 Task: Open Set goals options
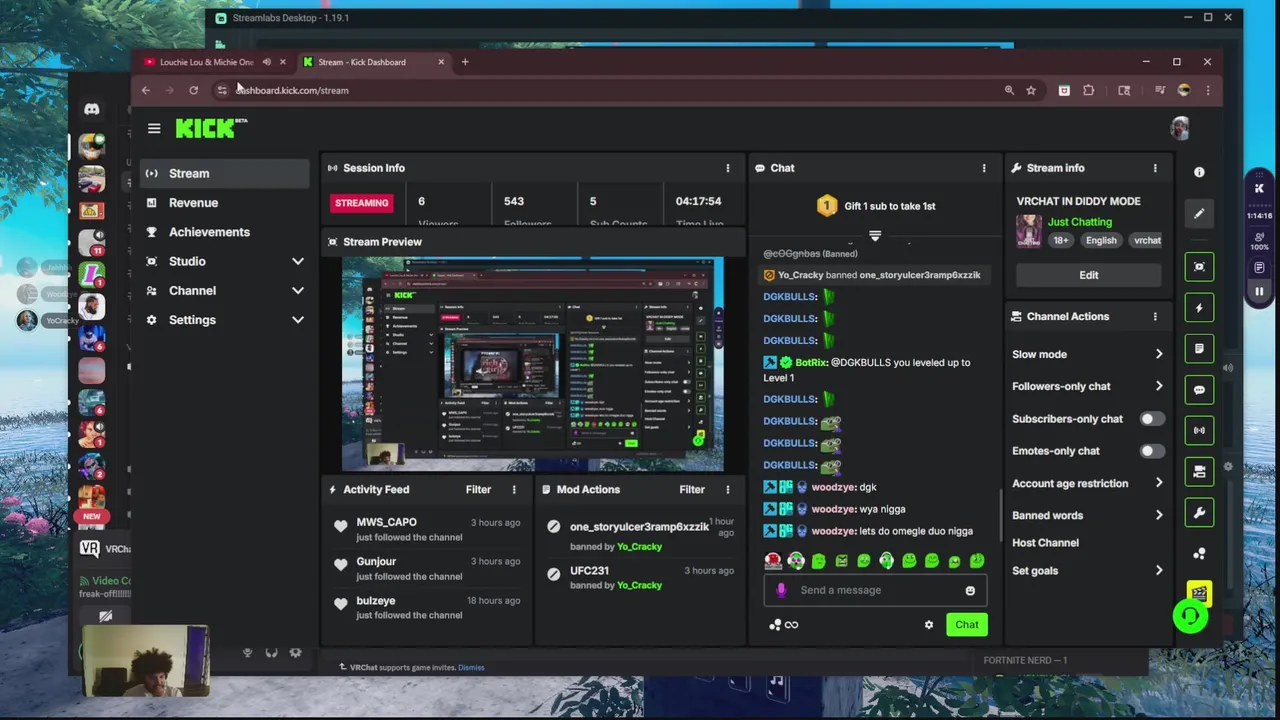(1088, 571)
